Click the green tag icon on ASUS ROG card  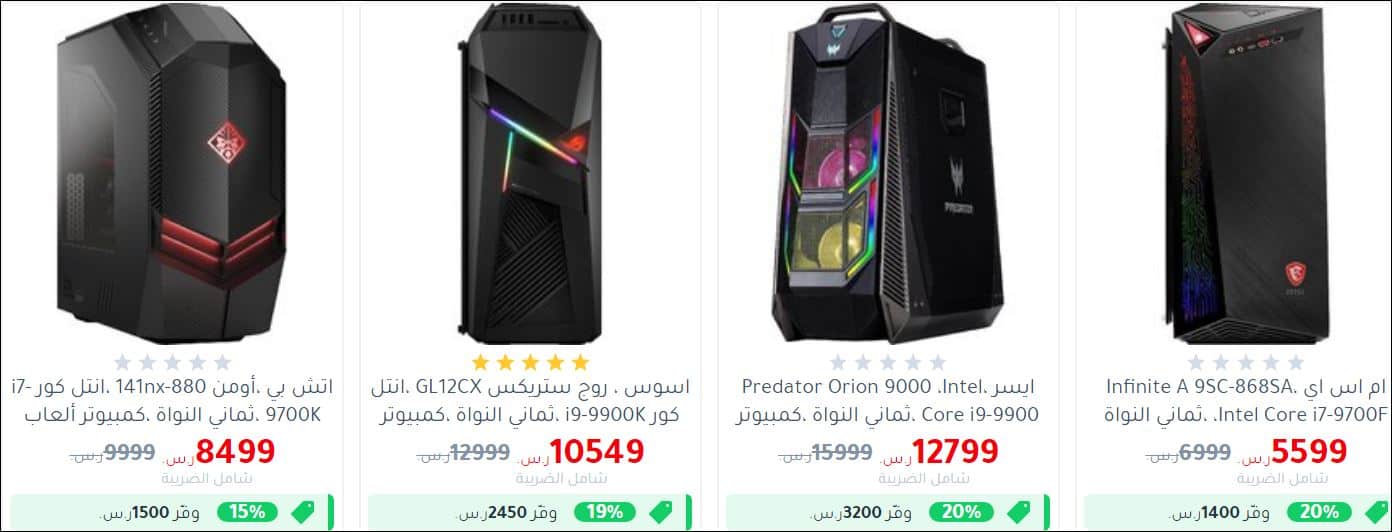(x=659, y=512)
